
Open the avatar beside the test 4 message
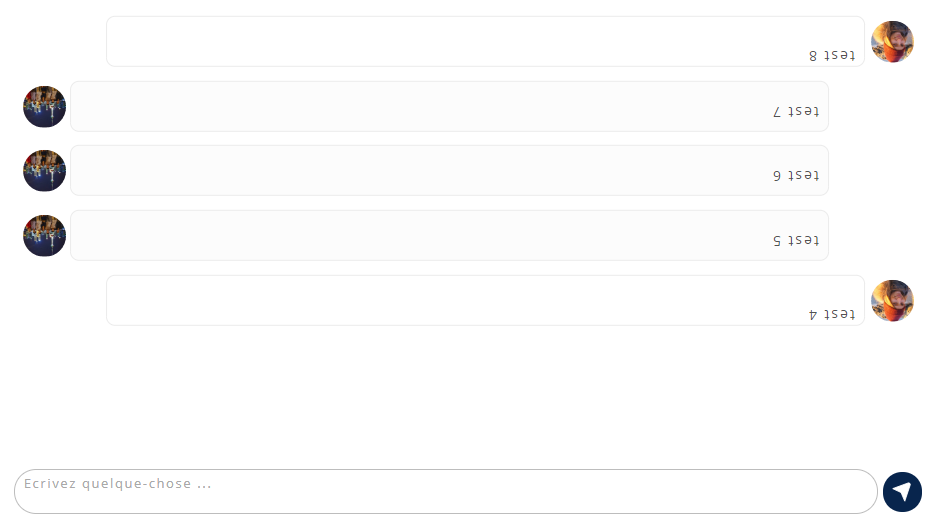(x=892, y=301)
